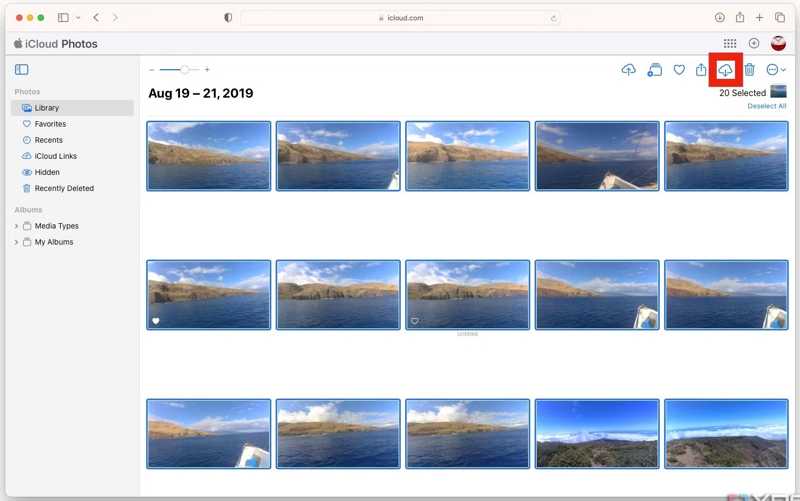Toggle the outline heart badge on the photo
The width and height of the screenshot is (800, 501).
(415, 321)
